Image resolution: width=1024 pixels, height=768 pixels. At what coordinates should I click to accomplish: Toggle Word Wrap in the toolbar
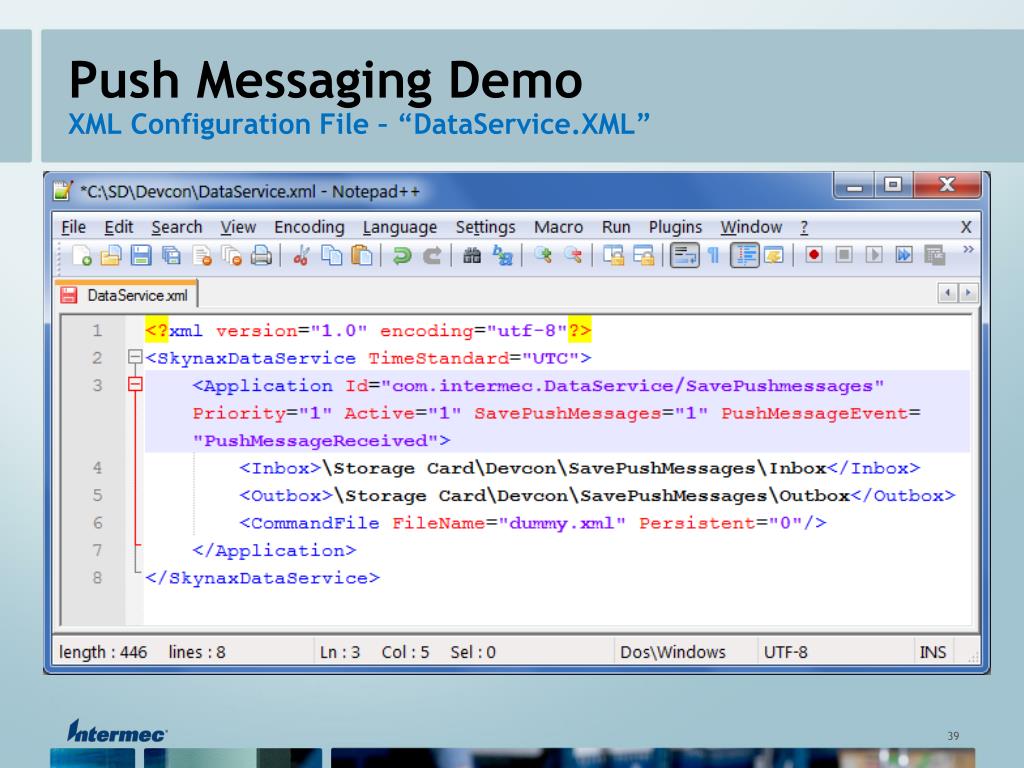[684, 255]
